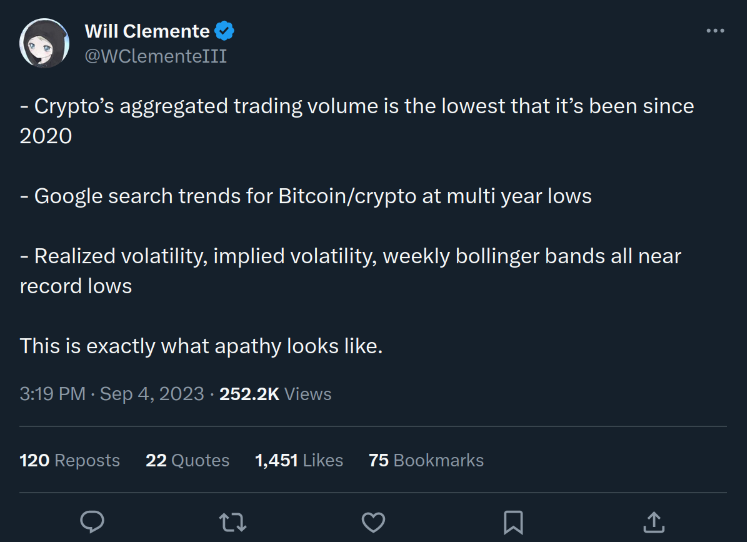View the 22 Quotes list
Screen dimensions: 747x542
187,460
